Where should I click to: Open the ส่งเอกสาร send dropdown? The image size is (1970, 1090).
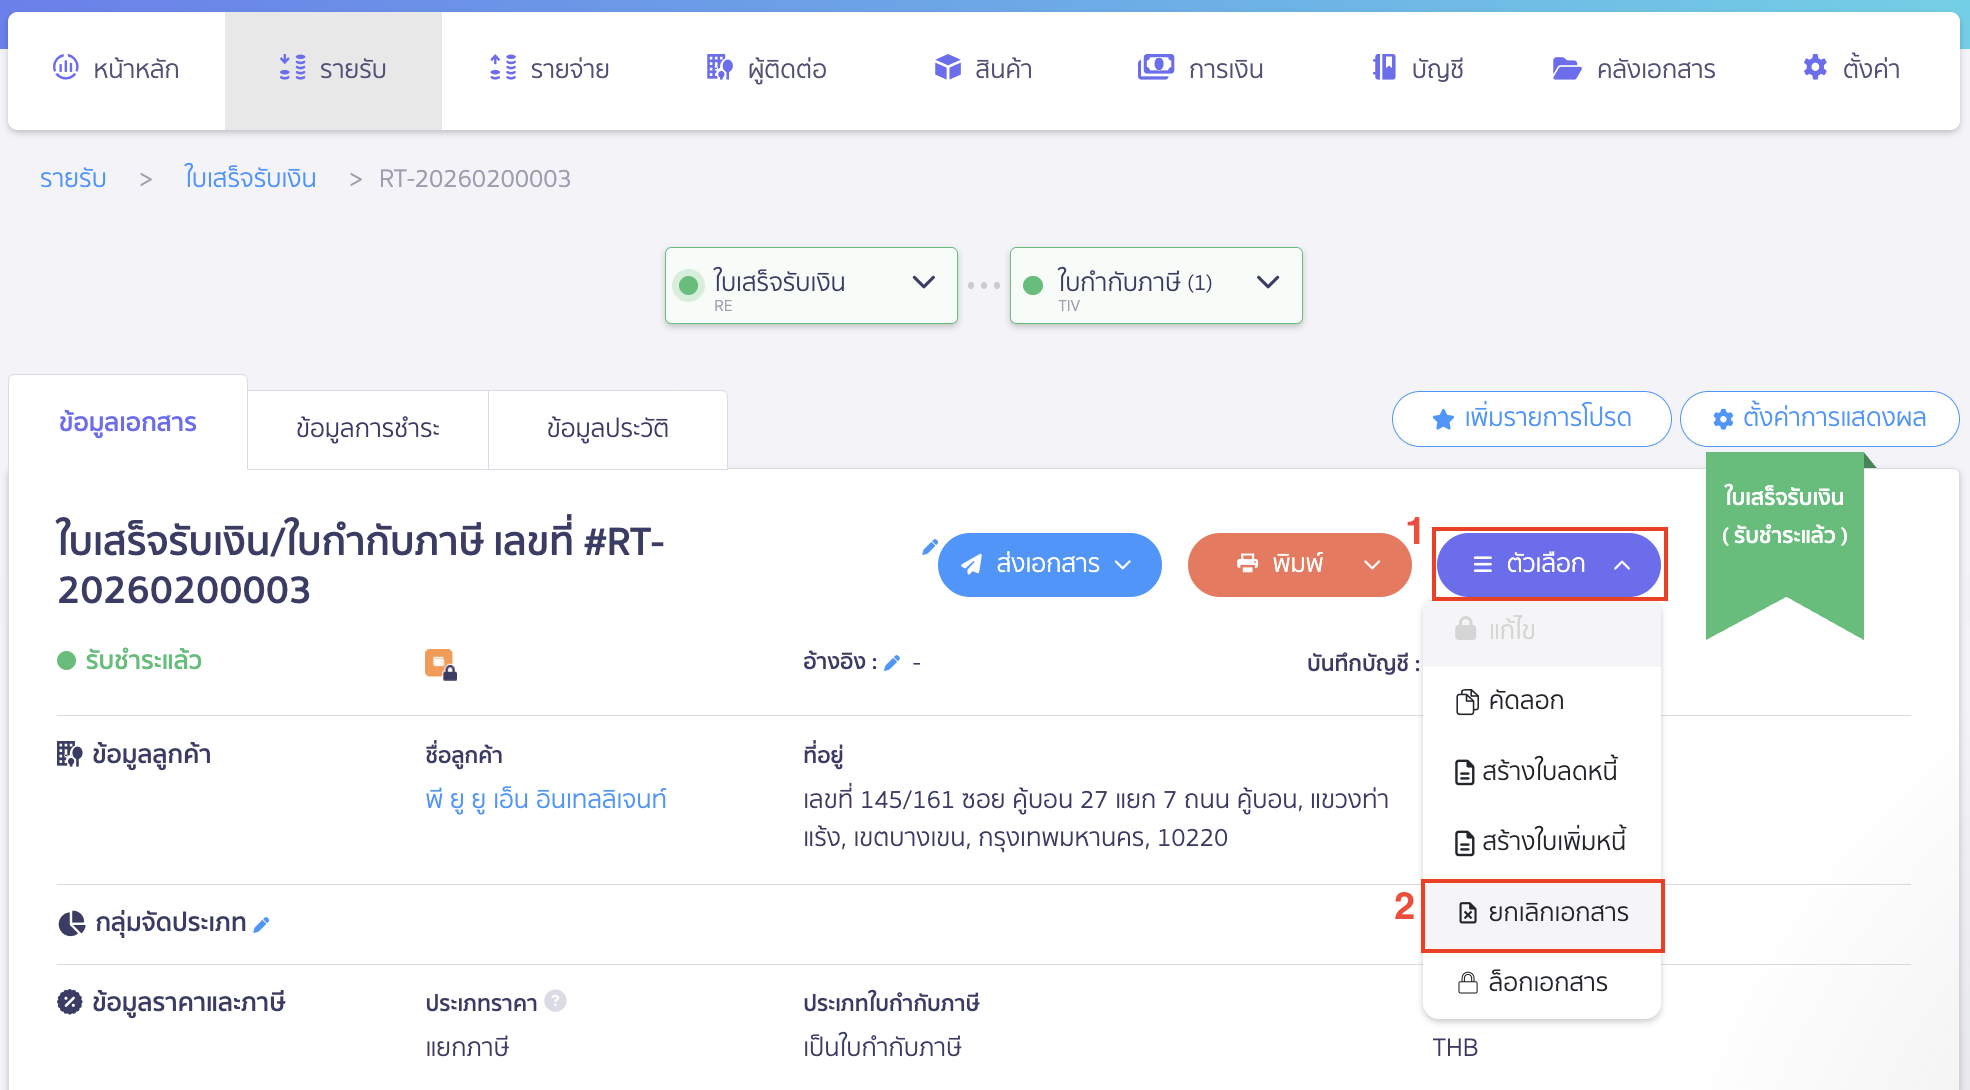pyautogui.click(x=1049, y=565)
